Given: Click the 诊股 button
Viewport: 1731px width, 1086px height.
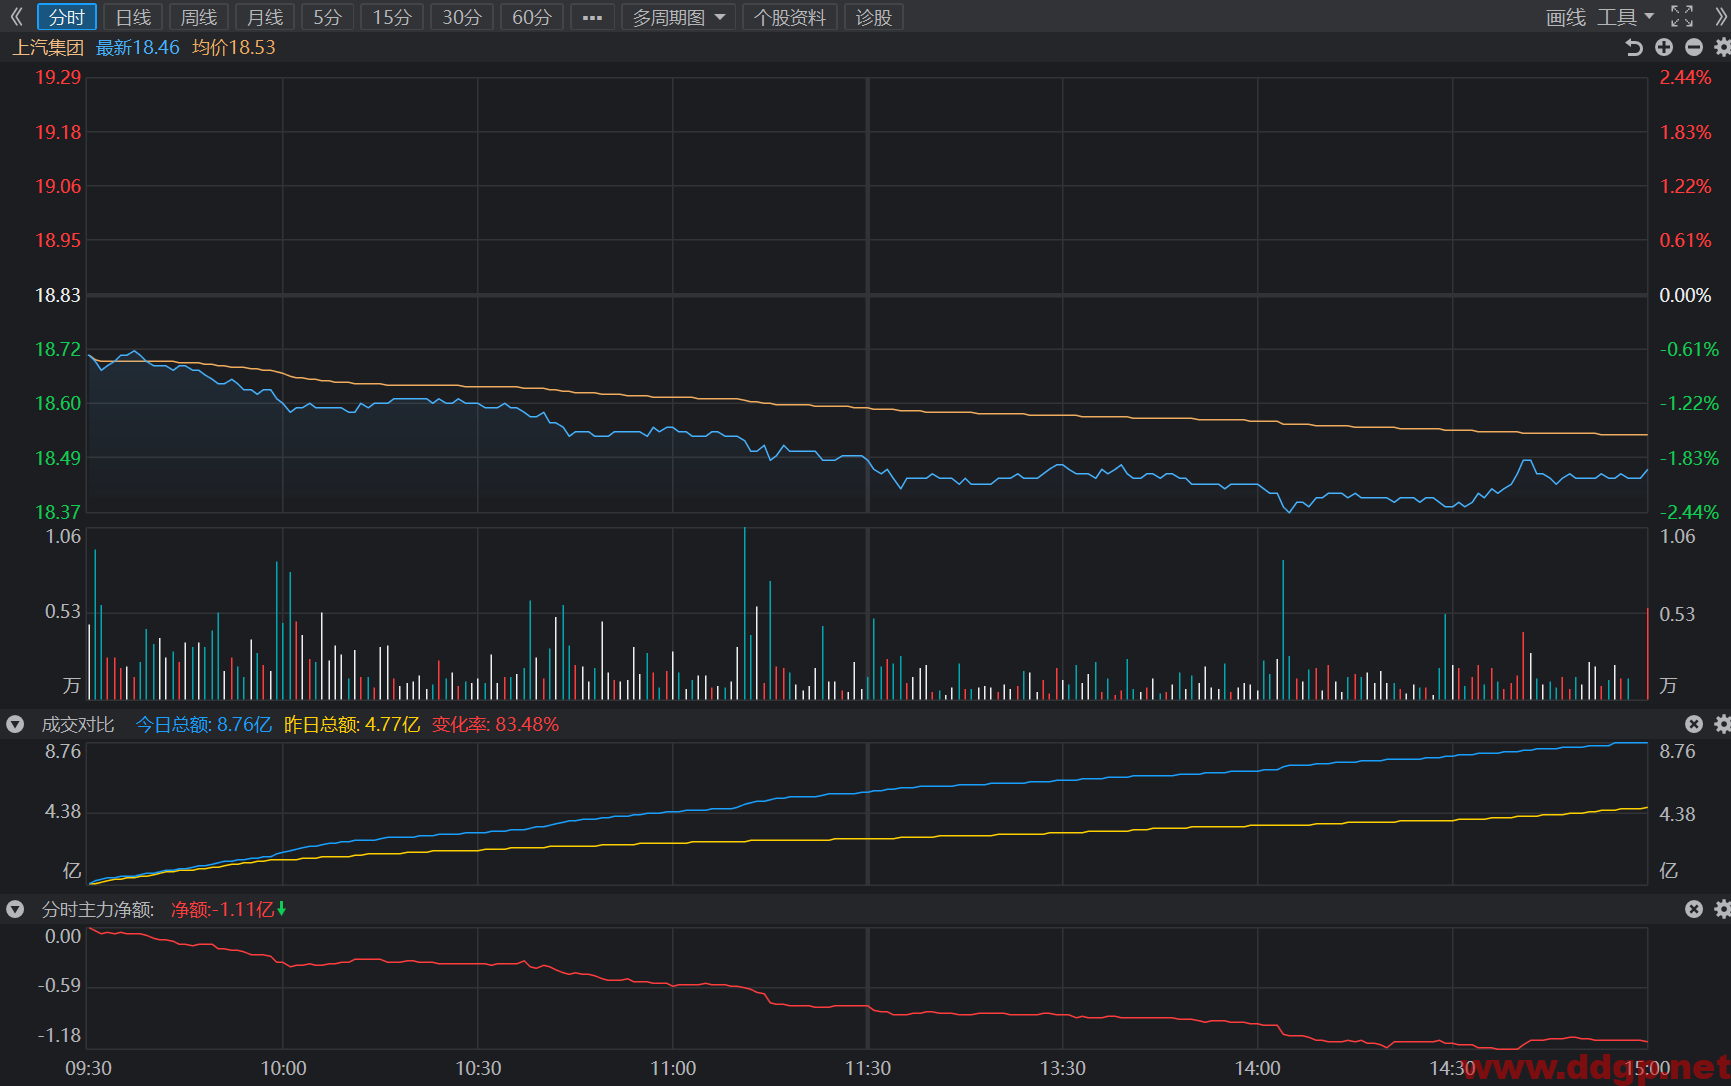Looking at the screenshot, I should click(874, 17).
